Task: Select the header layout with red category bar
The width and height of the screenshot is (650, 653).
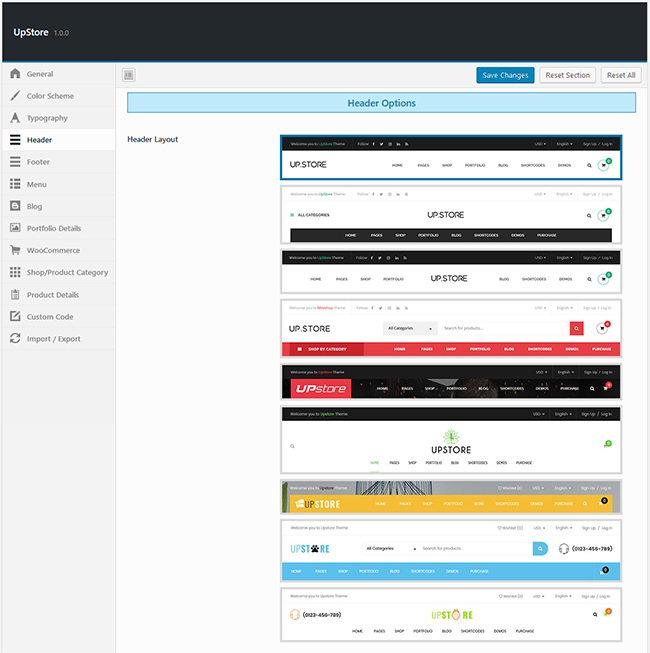Action: click(451, 328)
